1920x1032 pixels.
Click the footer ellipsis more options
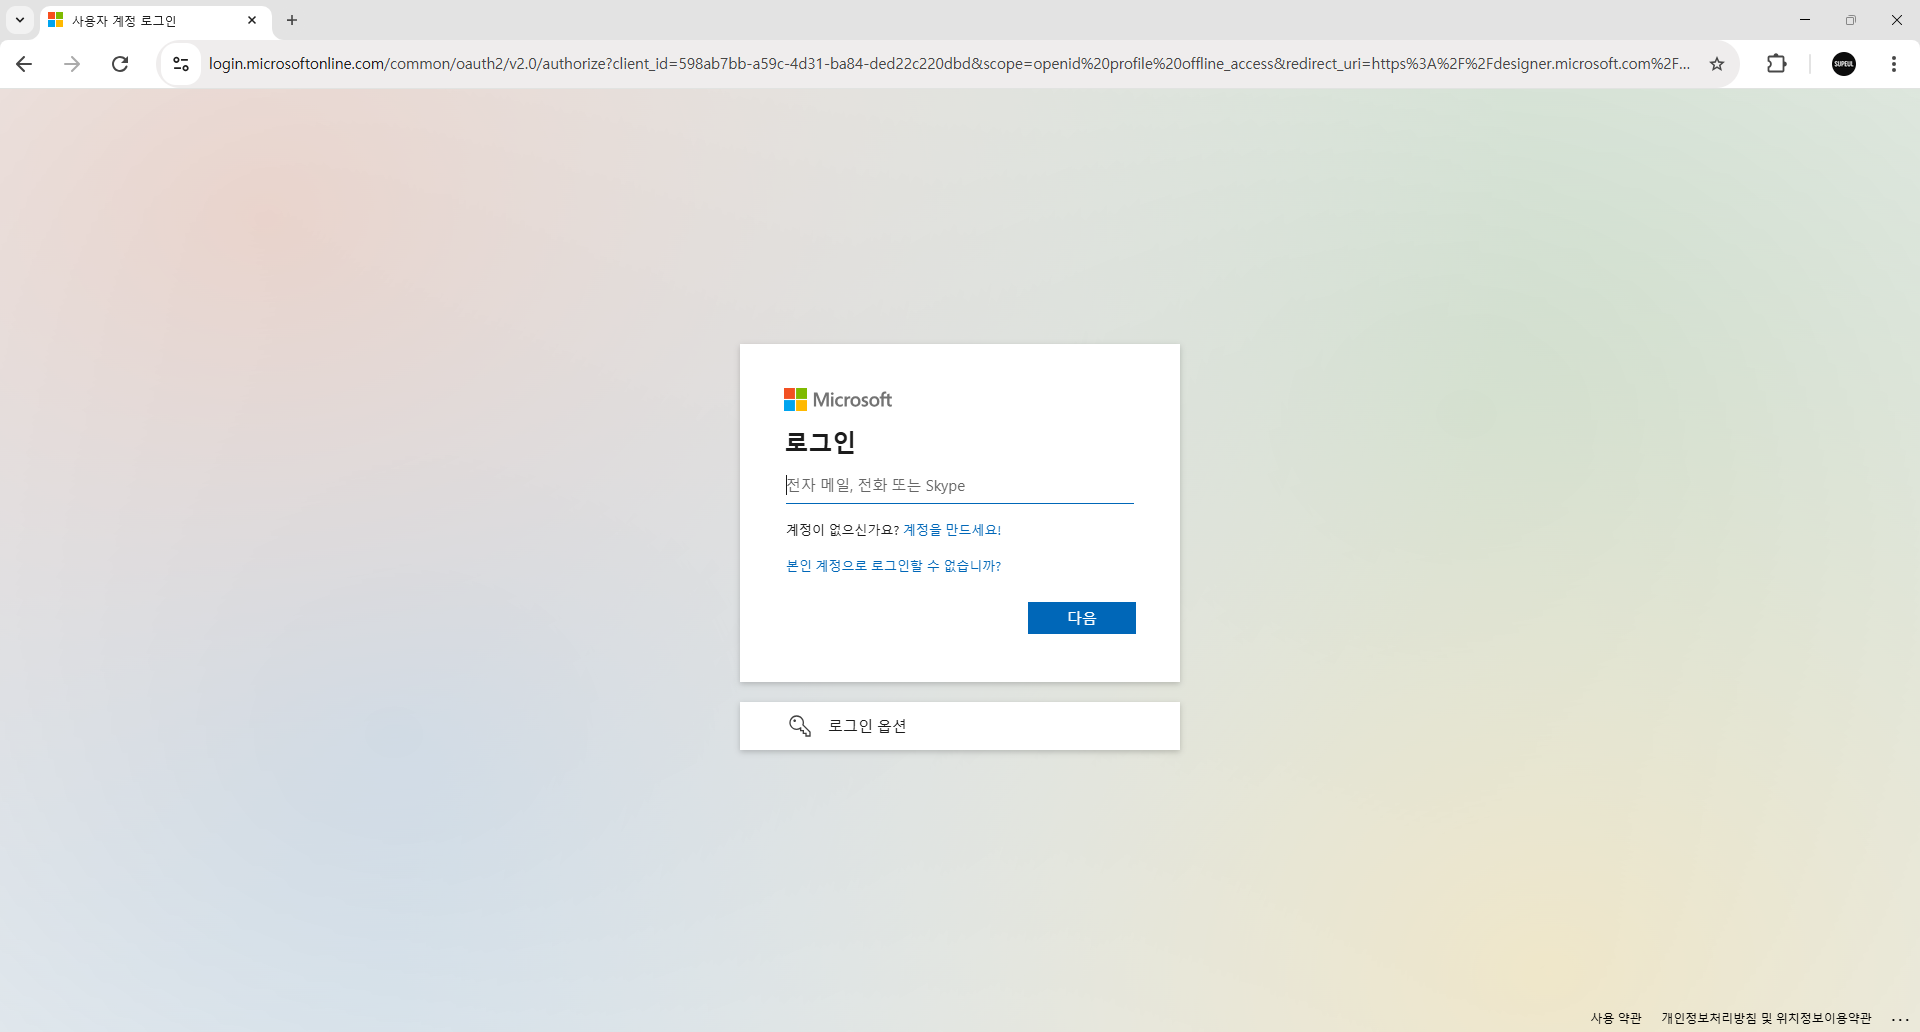(1900, 1018)
